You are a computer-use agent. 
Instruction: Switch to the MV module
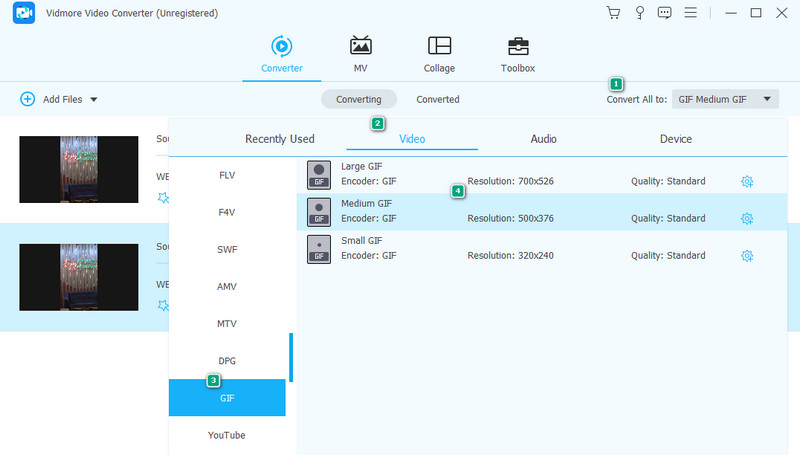pyautogui.click(x=360, y=54)
